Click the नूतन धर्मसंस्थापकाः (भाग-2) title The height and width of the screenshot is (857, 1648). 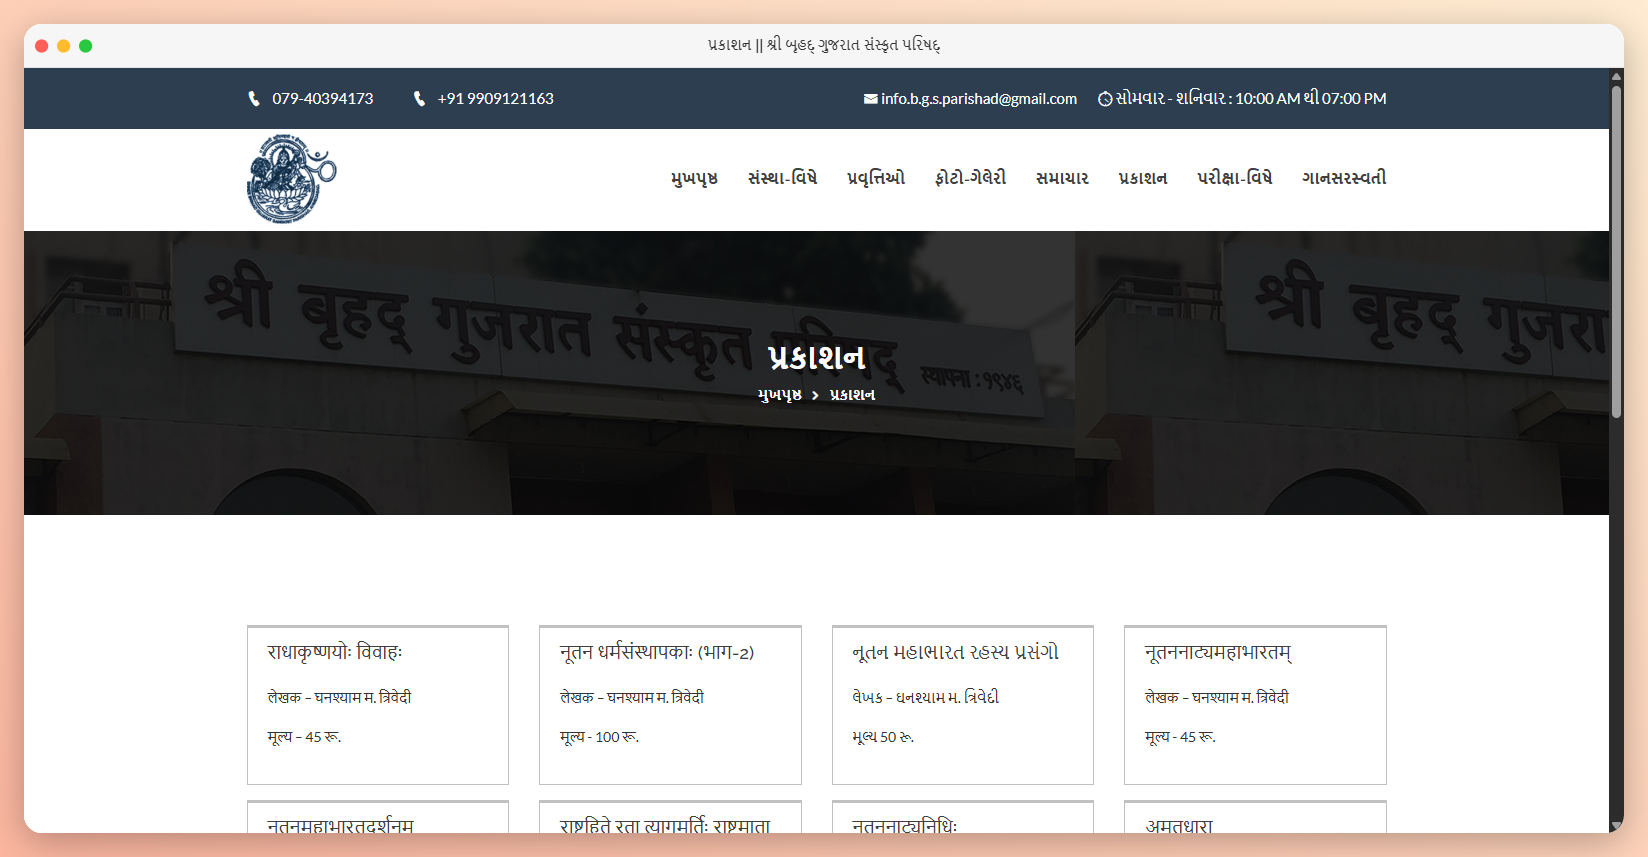pyautogui.click(x=657, y=652)
